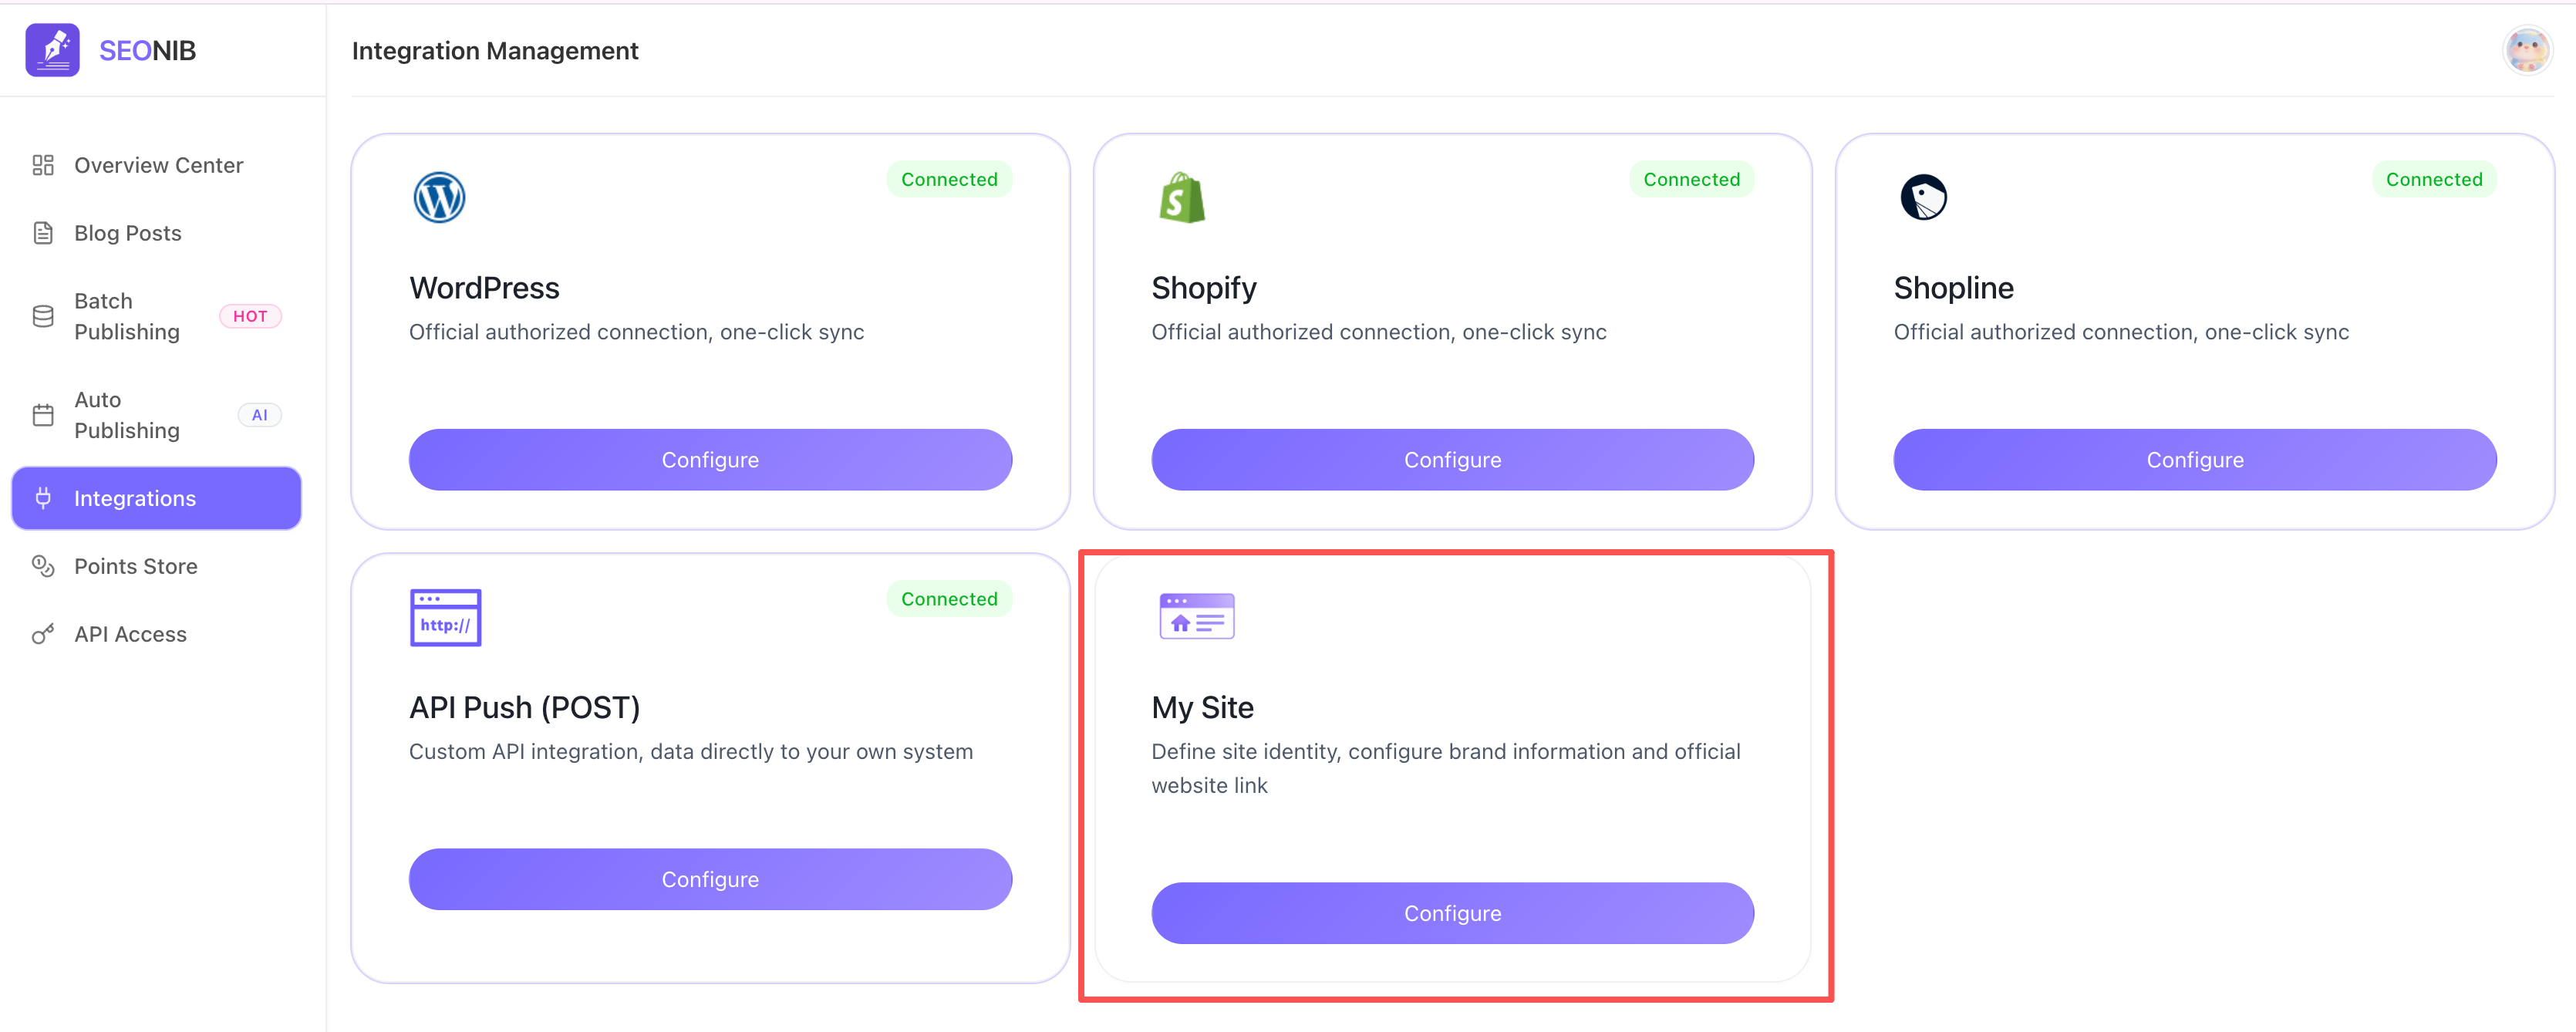Click the Connected badge on Shopify card

[1691, 179]
